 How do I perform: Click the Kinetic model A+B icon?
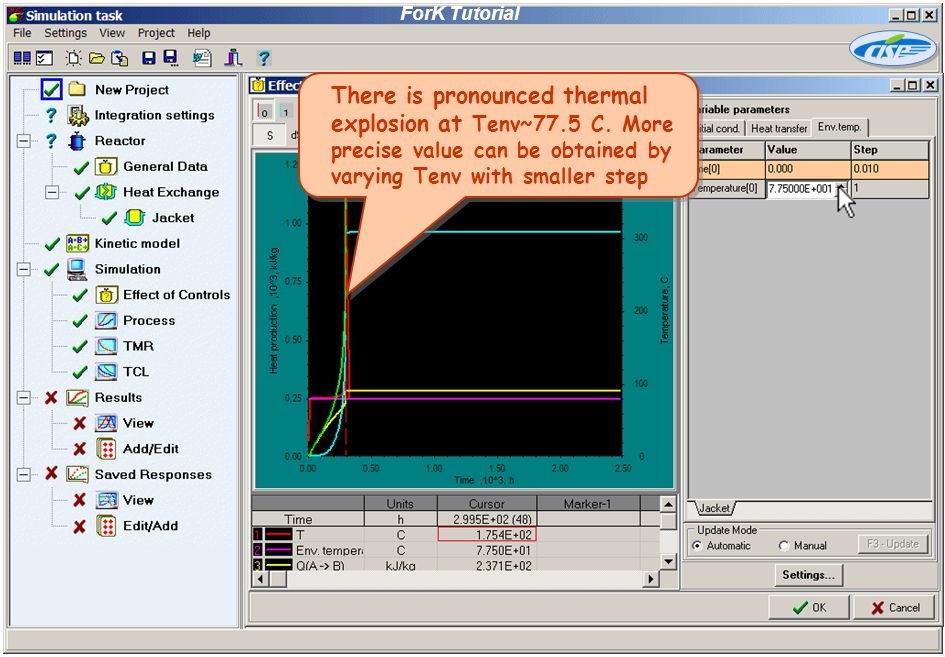pos(78,244)
